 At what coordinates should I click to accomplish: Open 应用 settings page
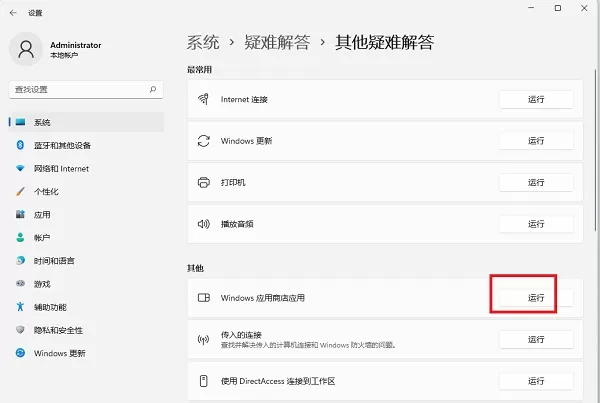pos(86,215)
